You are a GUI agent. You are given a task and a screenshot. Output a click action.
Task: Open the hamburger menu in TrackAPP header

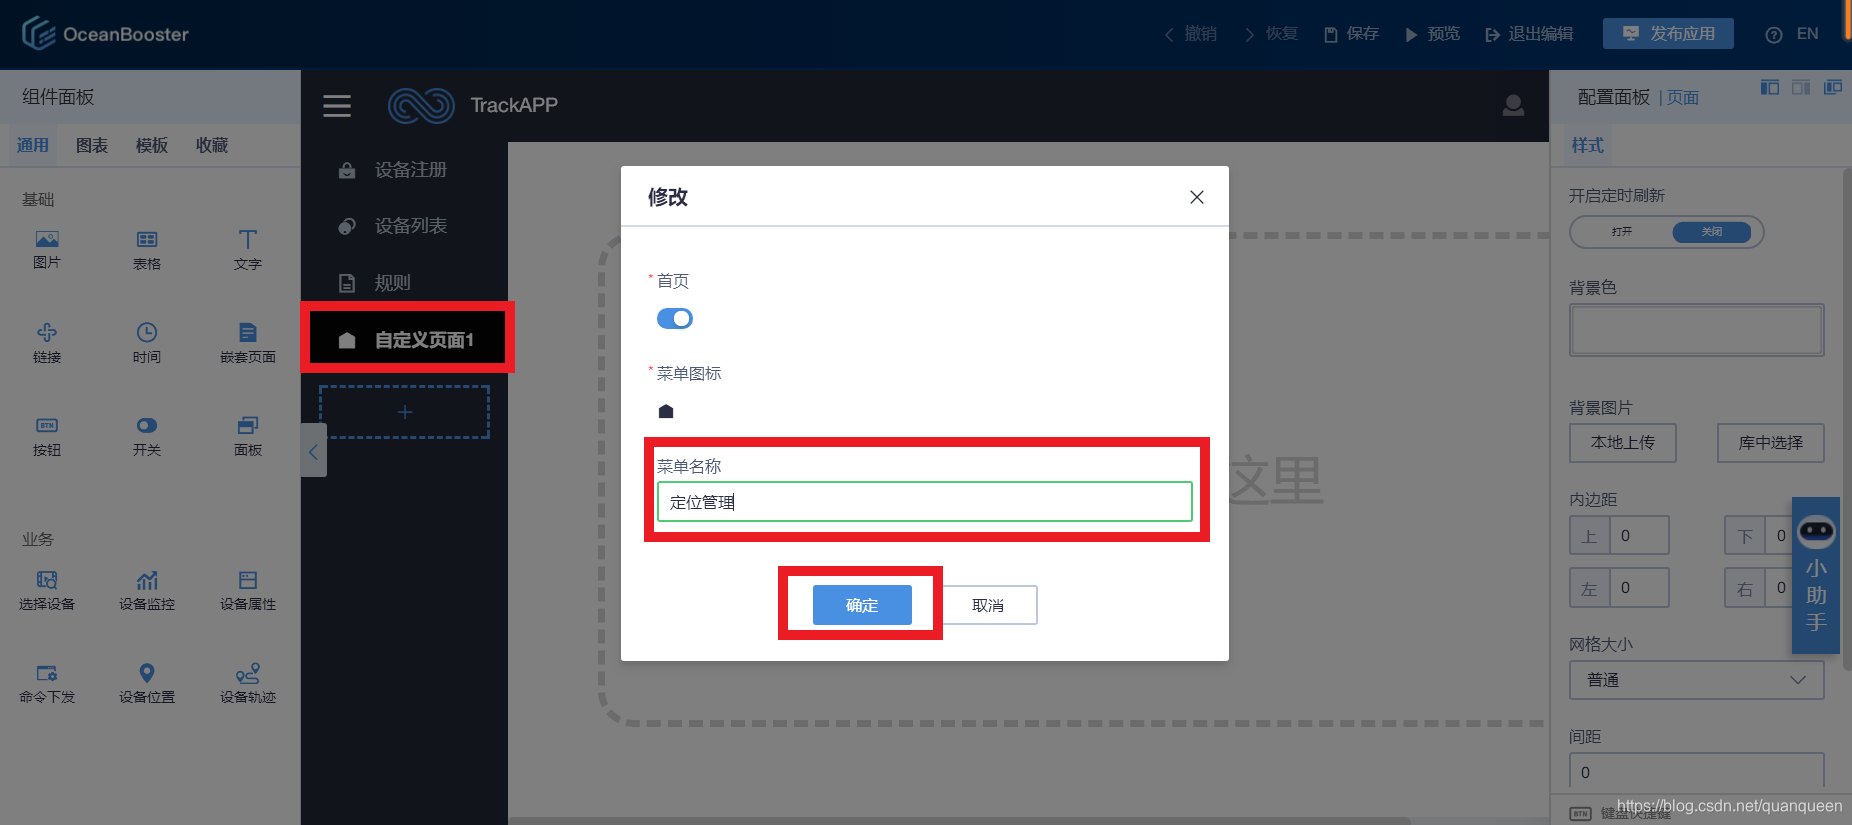pyautogui.click(x=337, y=106)
